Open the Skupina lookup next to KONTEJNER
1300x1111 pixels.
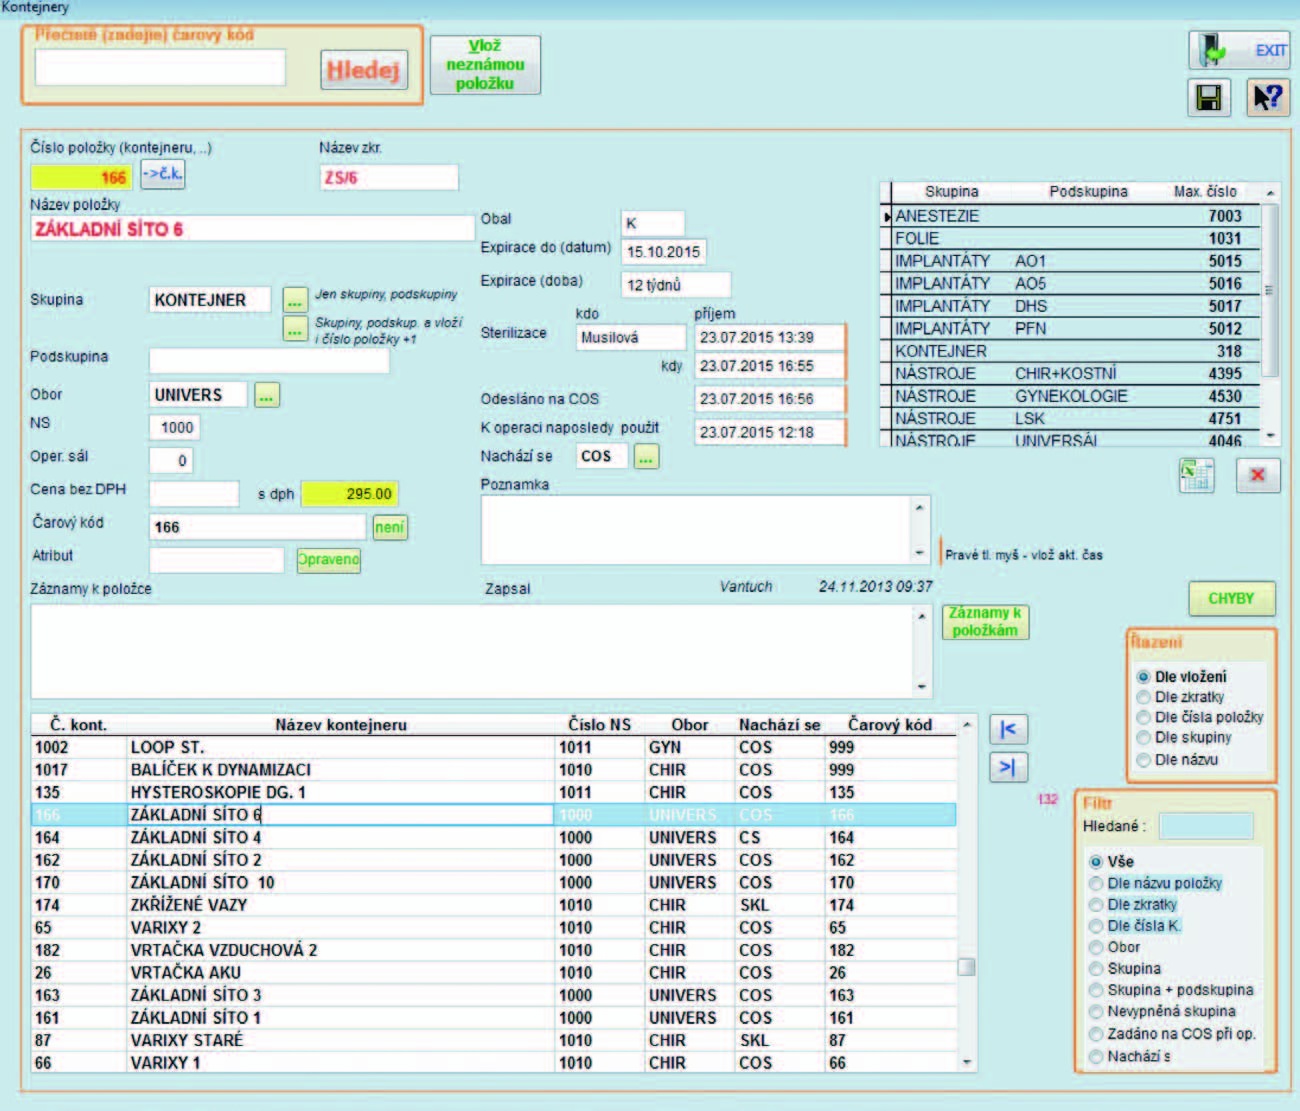[x=294, y=299]
